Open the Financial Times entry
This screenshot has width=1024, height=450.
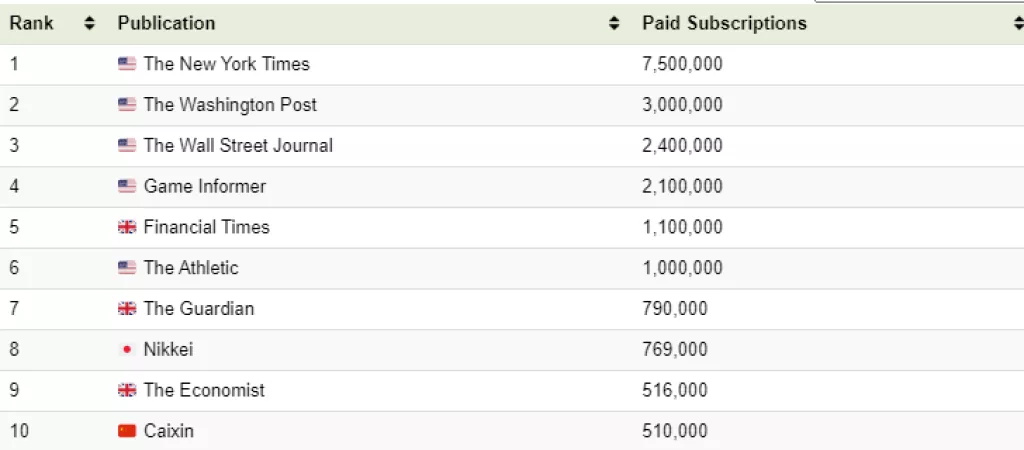click(x=206, y=228)
